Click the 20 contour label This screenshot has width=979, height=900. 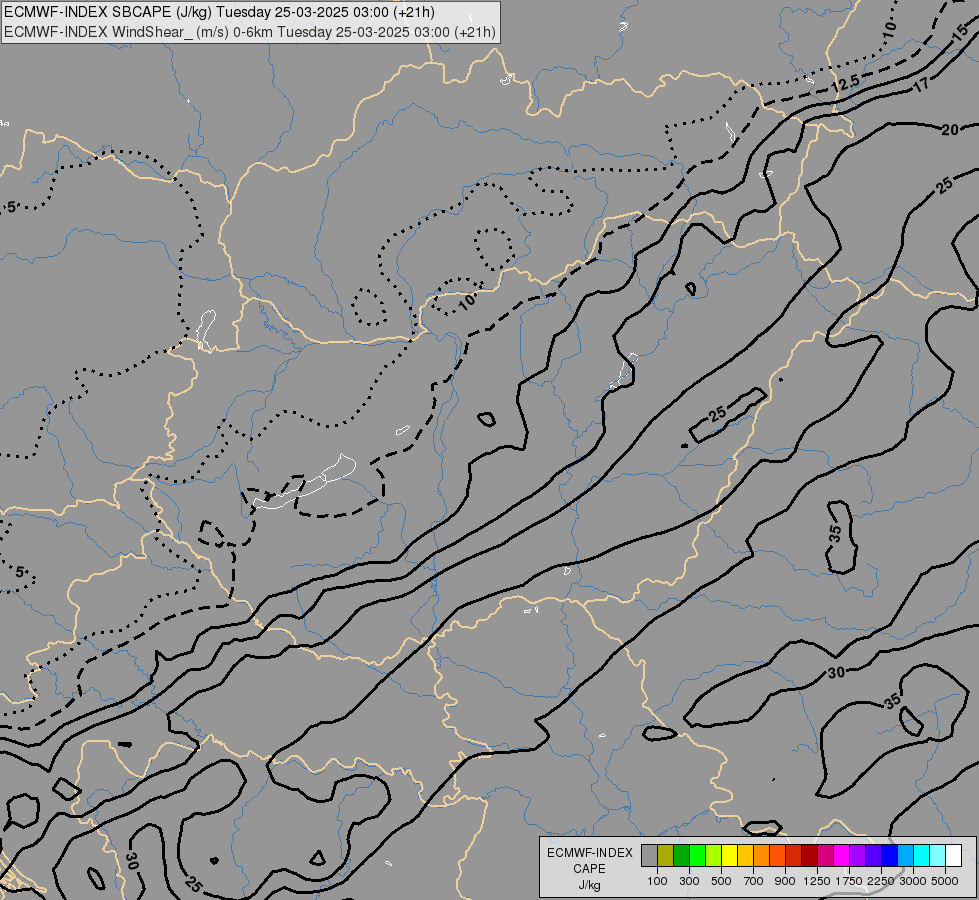coord(950,130)
